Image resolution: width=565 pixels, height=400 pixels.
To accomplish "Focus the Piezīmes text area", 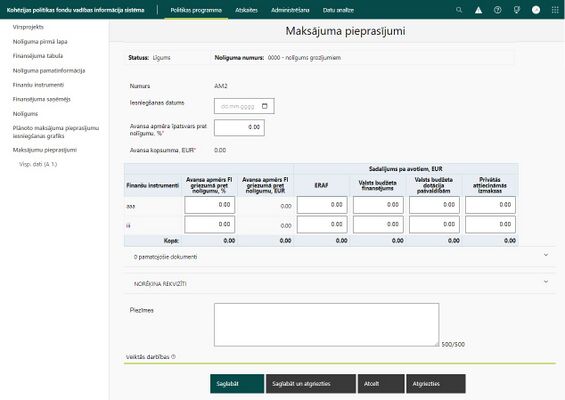I will [326, 325].
